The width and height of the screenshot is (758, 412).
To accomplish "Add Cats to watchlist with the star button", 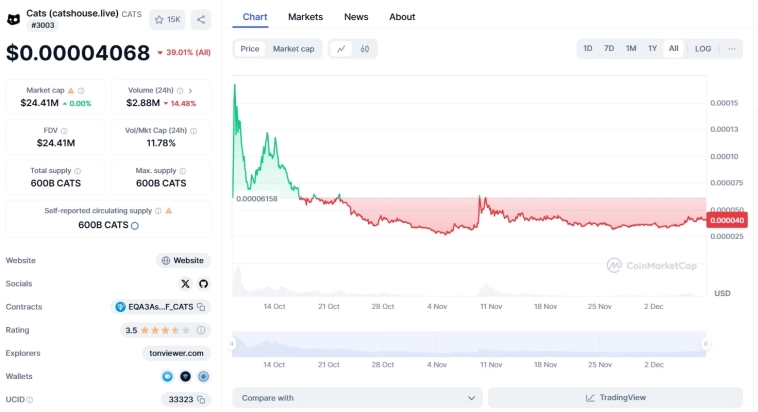I will (x=167, y=20).
